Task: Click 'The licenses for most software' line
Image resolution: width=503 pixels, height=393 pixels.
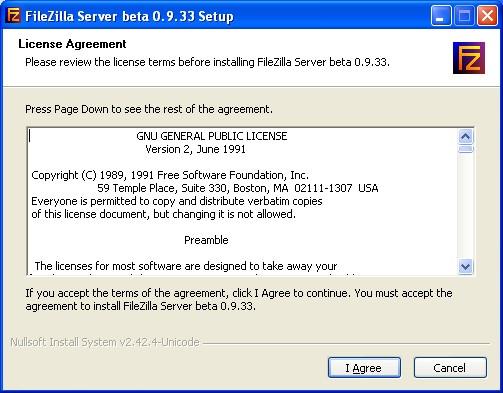Action: [x=186, y=266]
